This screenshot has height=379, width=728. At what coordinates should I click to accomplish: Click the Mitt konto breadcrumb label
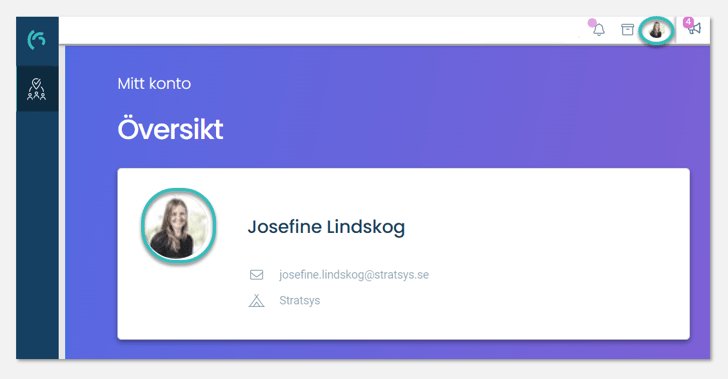click(x=154, y=84)
